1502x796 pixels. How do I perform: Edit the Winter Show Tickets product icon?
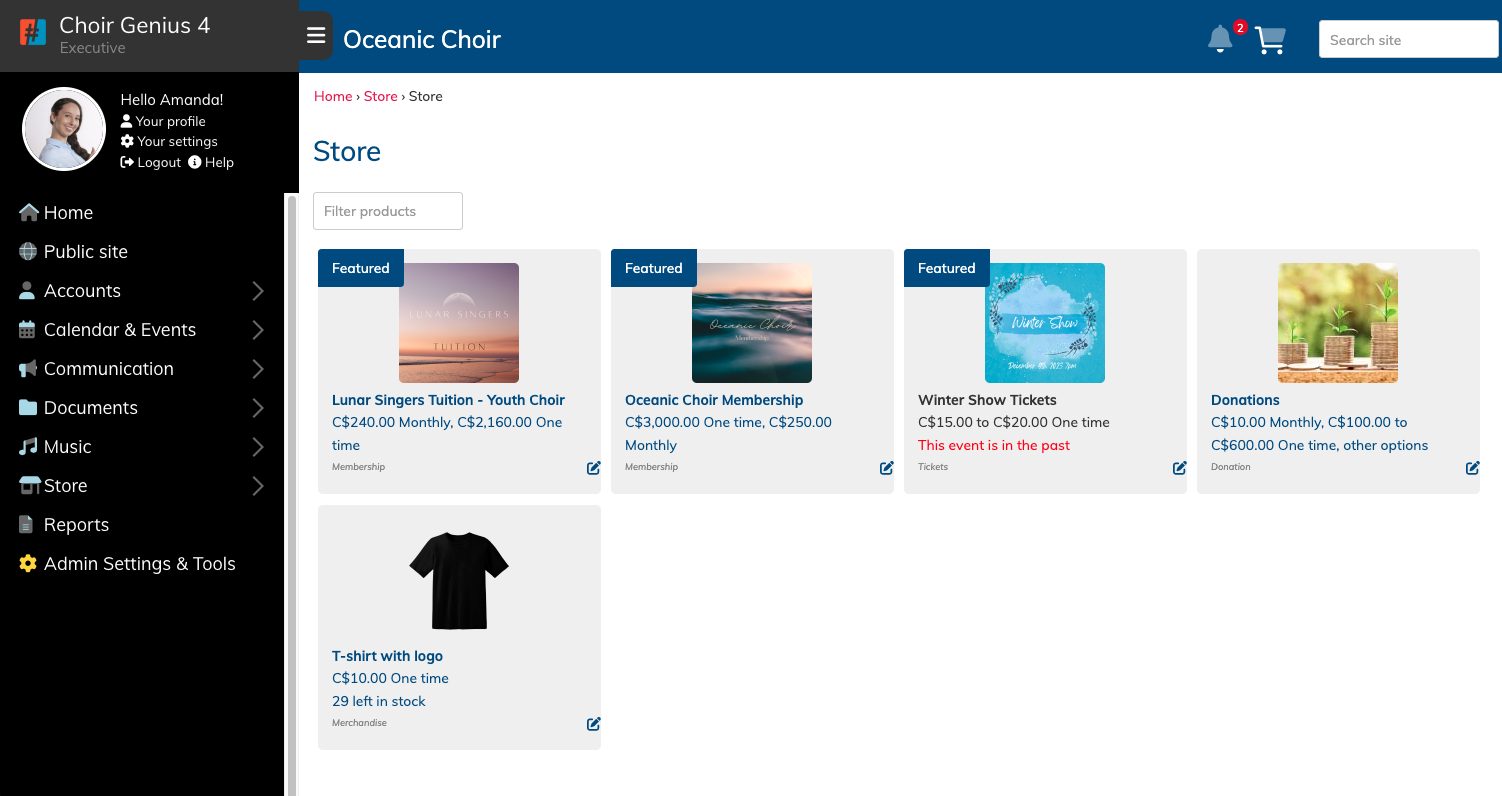pos(1180,468)
